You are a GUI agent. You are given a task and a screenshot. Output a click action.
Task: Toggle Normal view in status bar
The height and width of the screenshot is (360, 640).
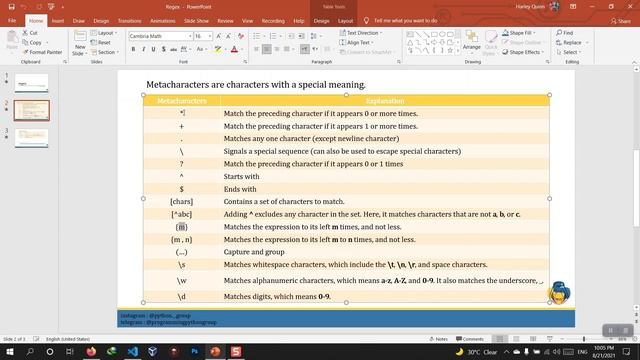pos(500,339)
